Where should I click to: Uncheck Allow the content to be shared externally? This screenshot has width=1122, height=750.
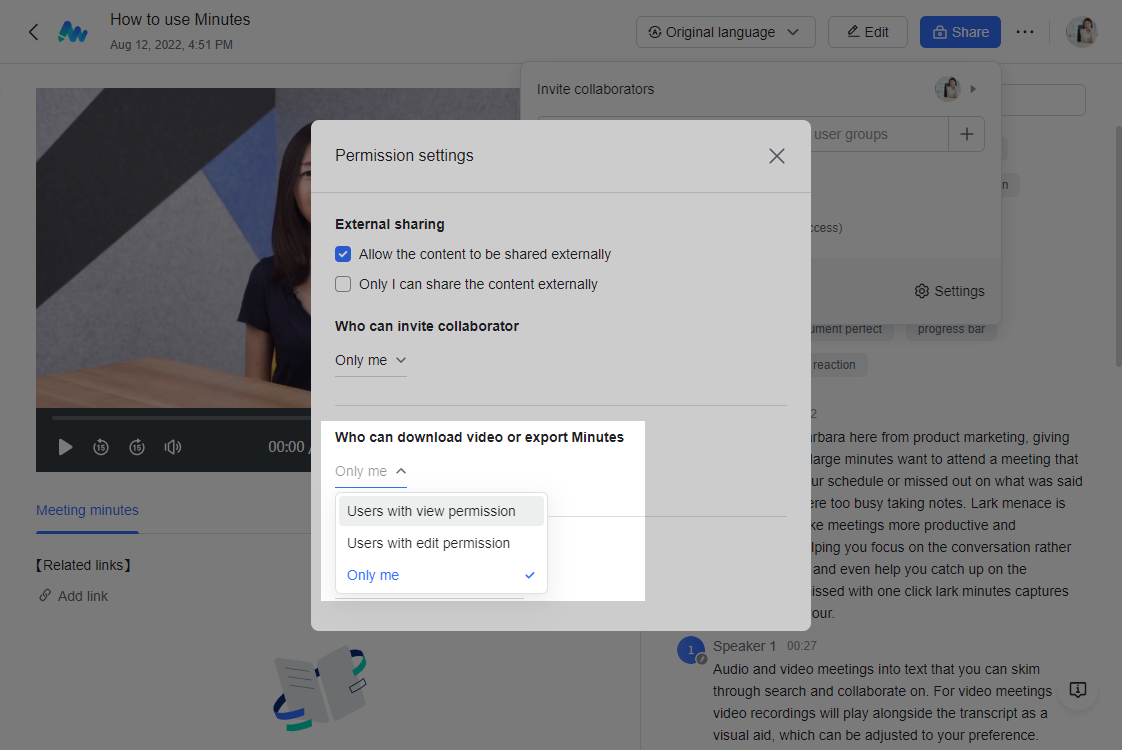[x=343, y=254]
